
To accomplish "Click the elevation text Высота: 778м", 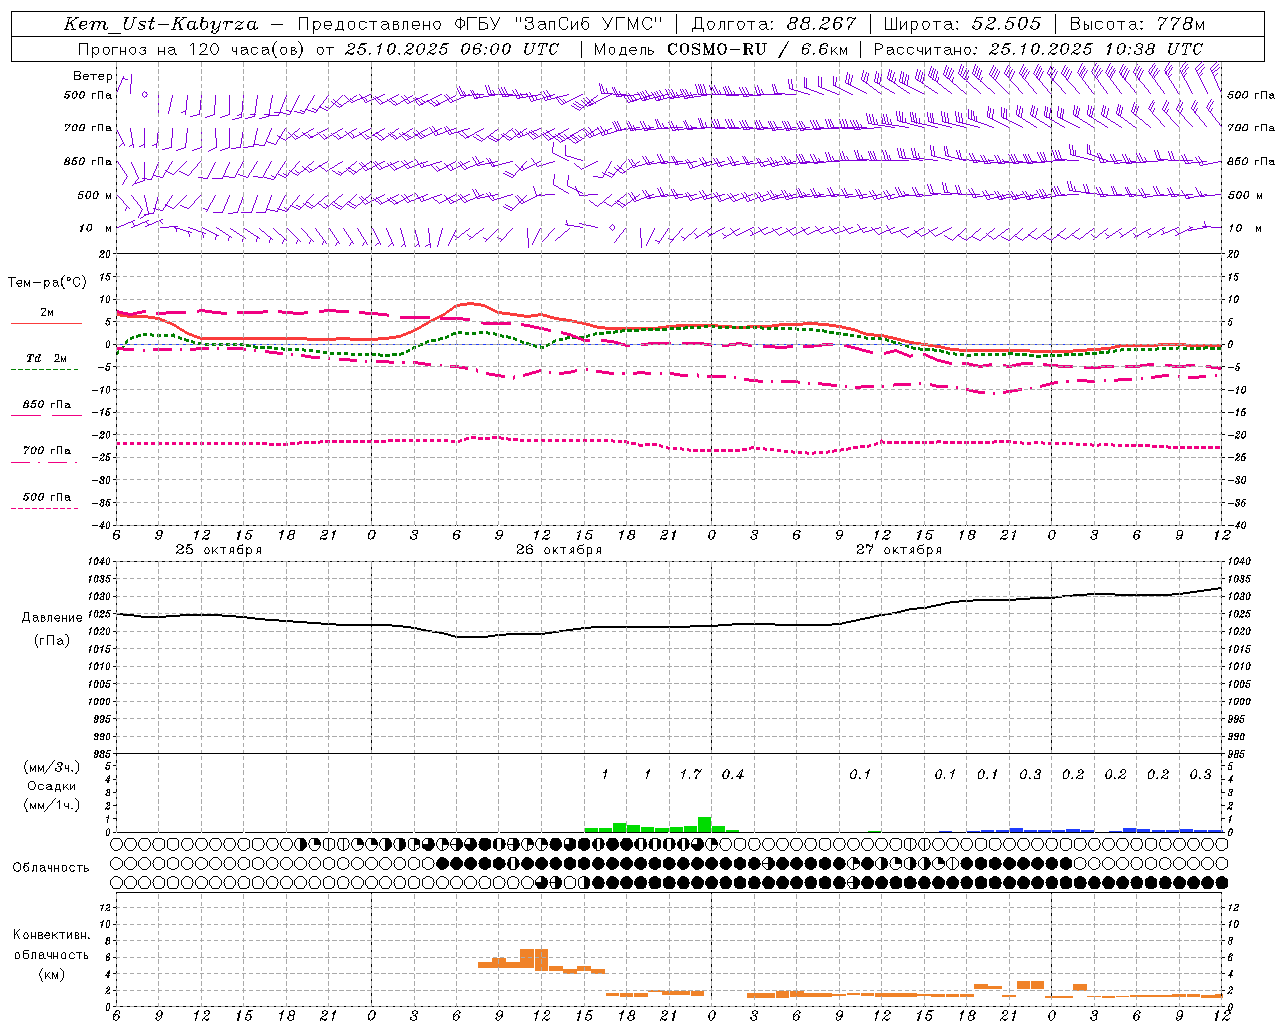I will pyautogui.click(x=1137, y=24).
